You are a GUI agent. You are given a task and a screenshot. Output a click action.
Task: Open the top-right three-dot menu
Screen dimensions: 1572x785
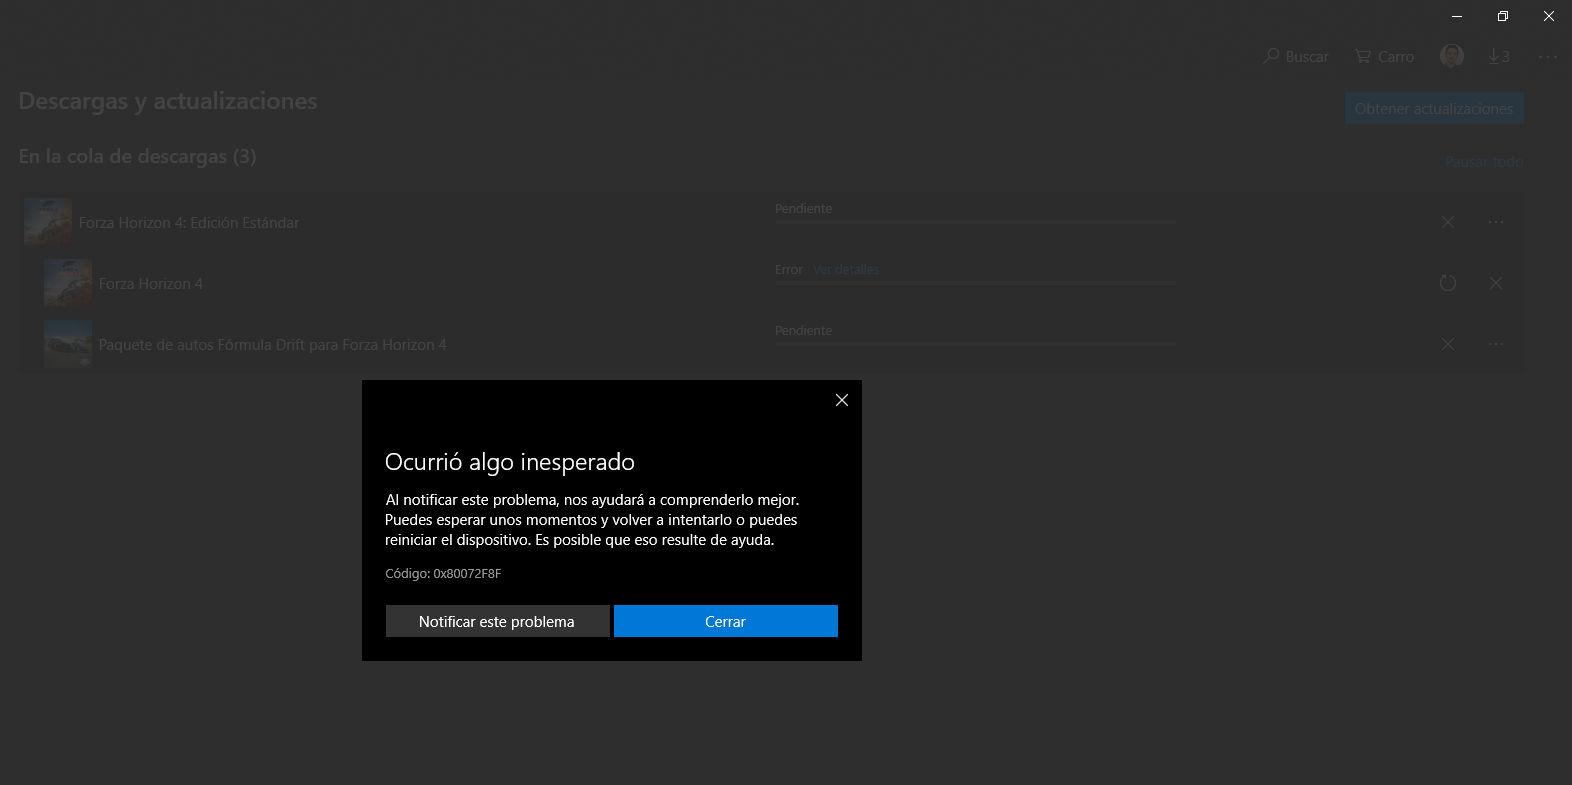click(x=1548, y=57)
